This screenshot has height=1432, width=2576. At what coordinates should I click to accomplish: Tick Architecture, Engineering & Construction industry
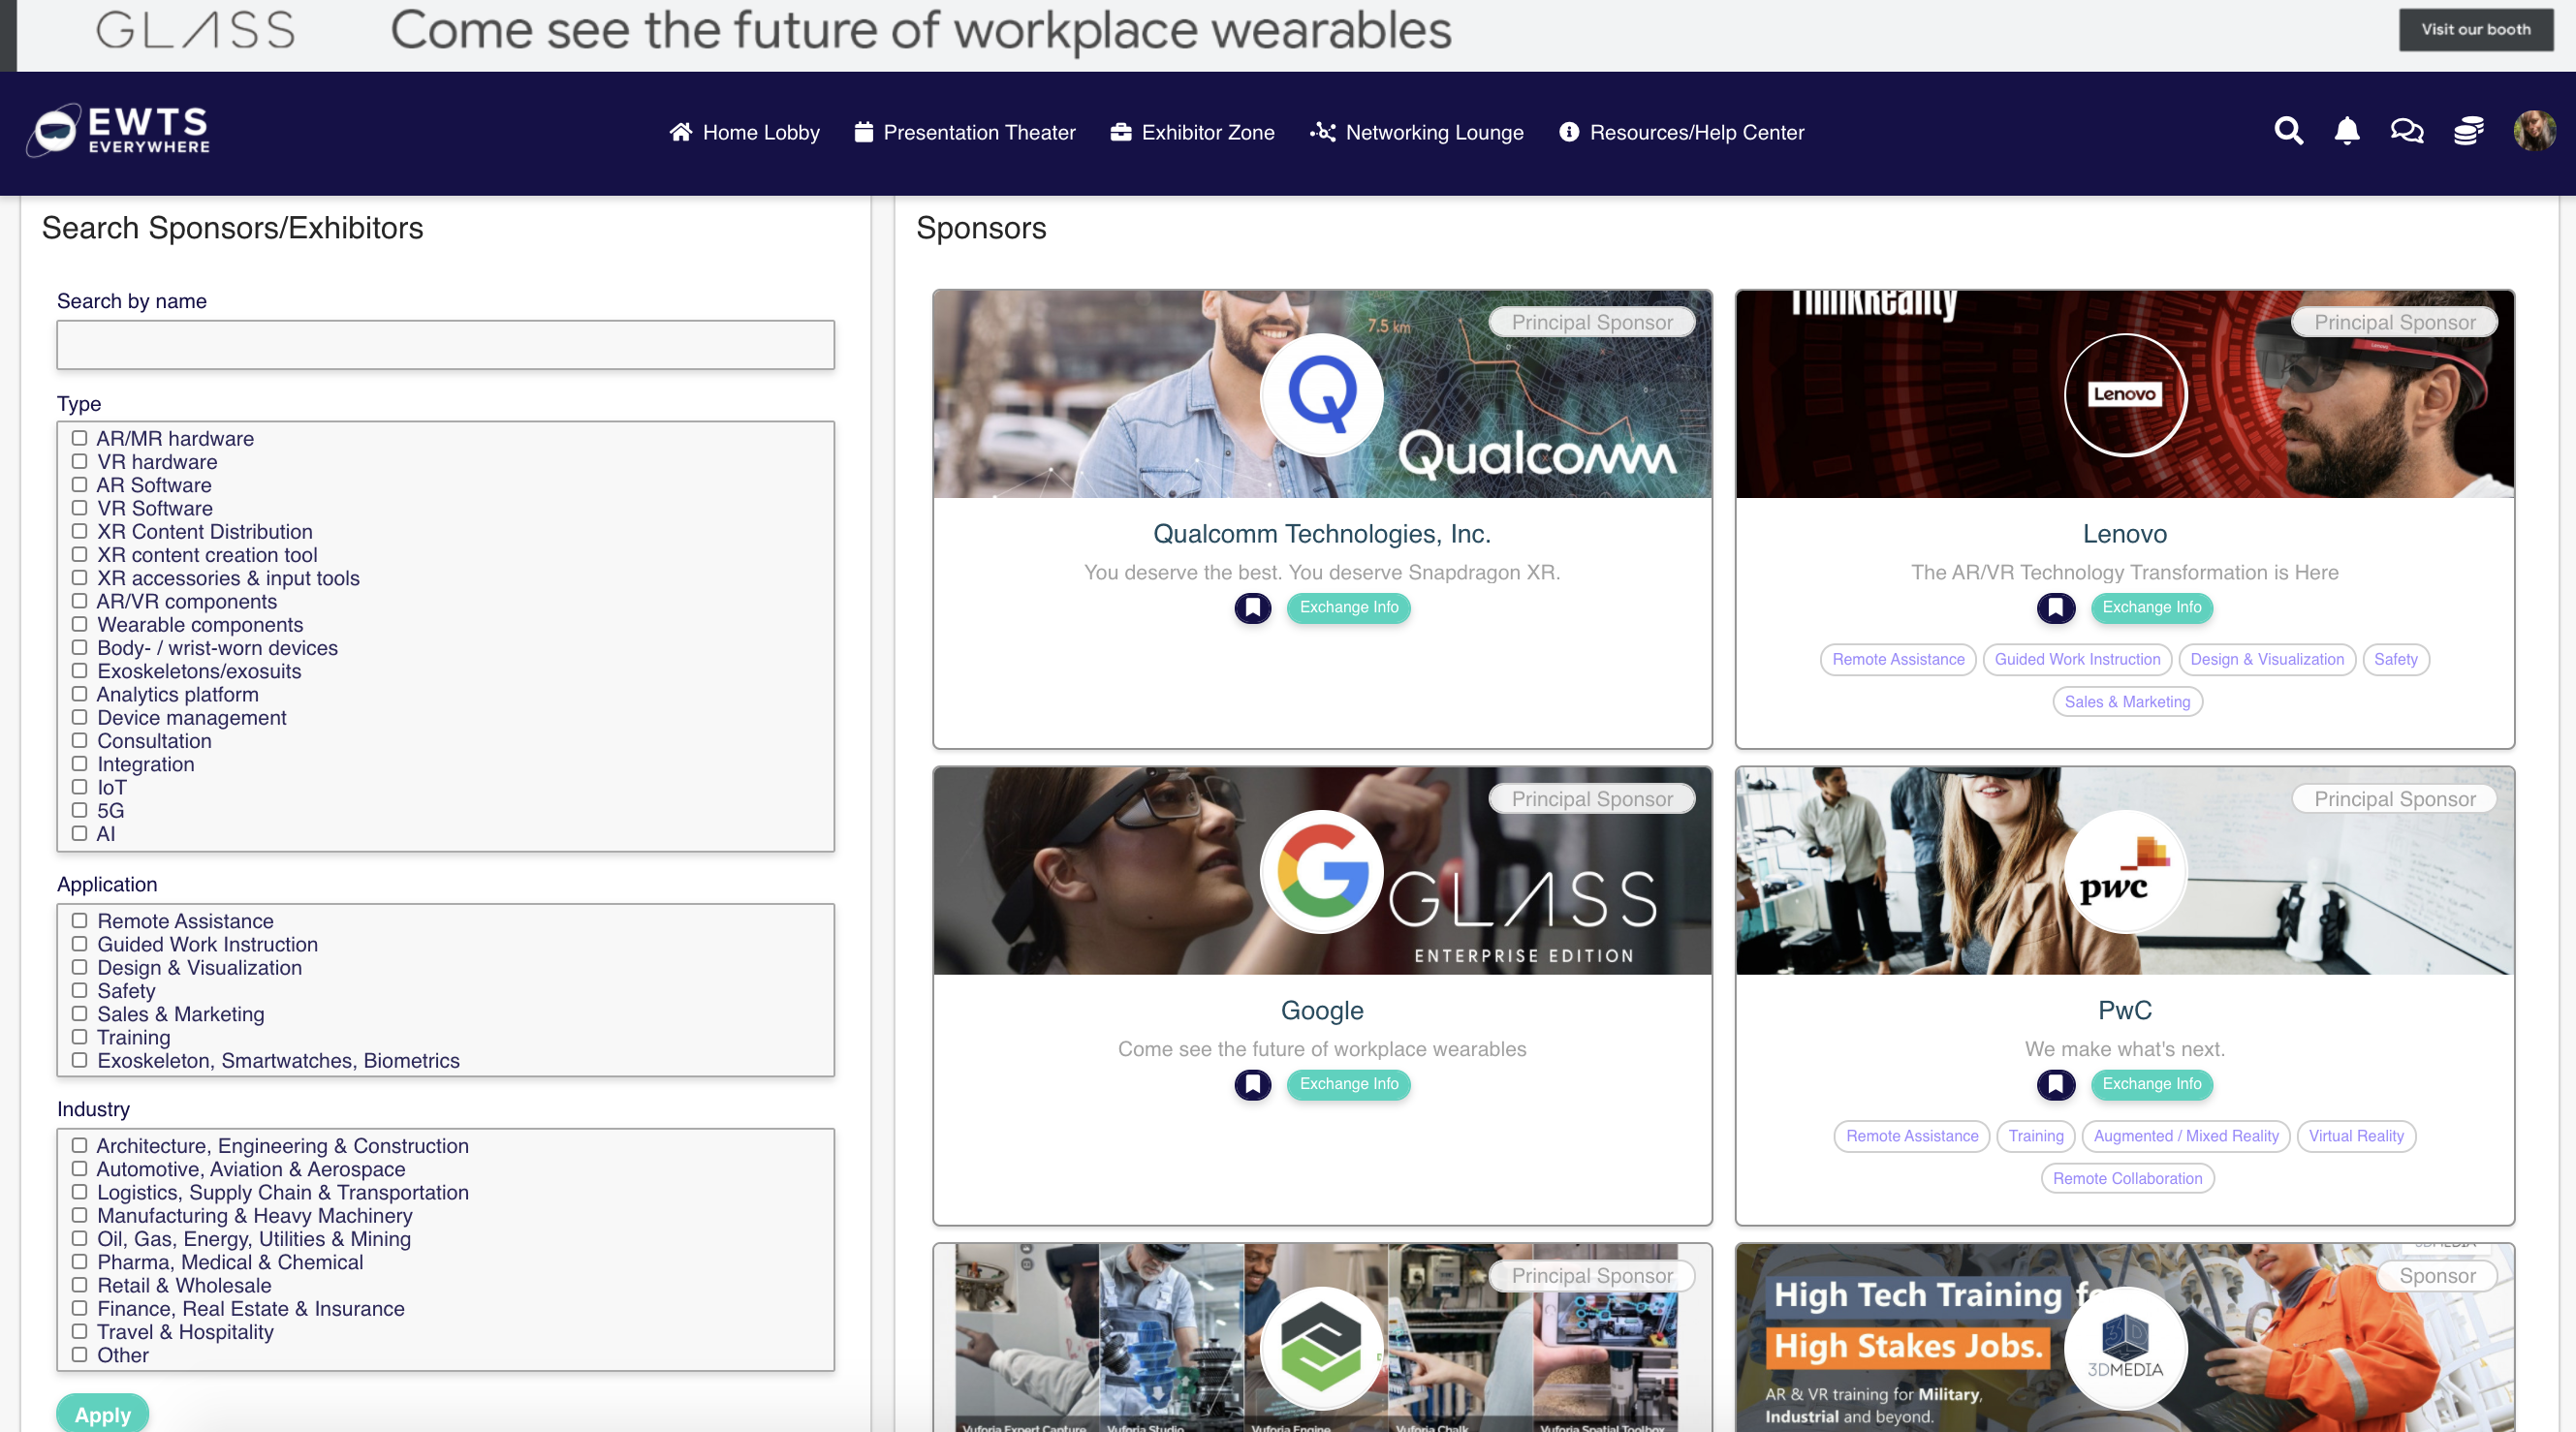pyautogui.click(x=80, y=1145)
